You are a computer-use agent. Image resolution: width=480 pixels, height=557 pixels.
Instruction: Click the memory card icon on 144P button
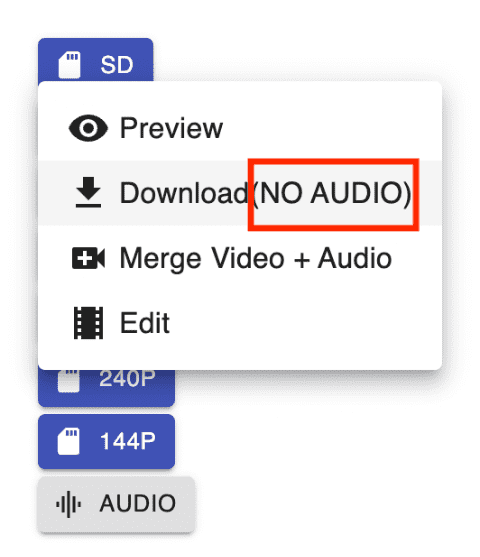pos(69,441)
